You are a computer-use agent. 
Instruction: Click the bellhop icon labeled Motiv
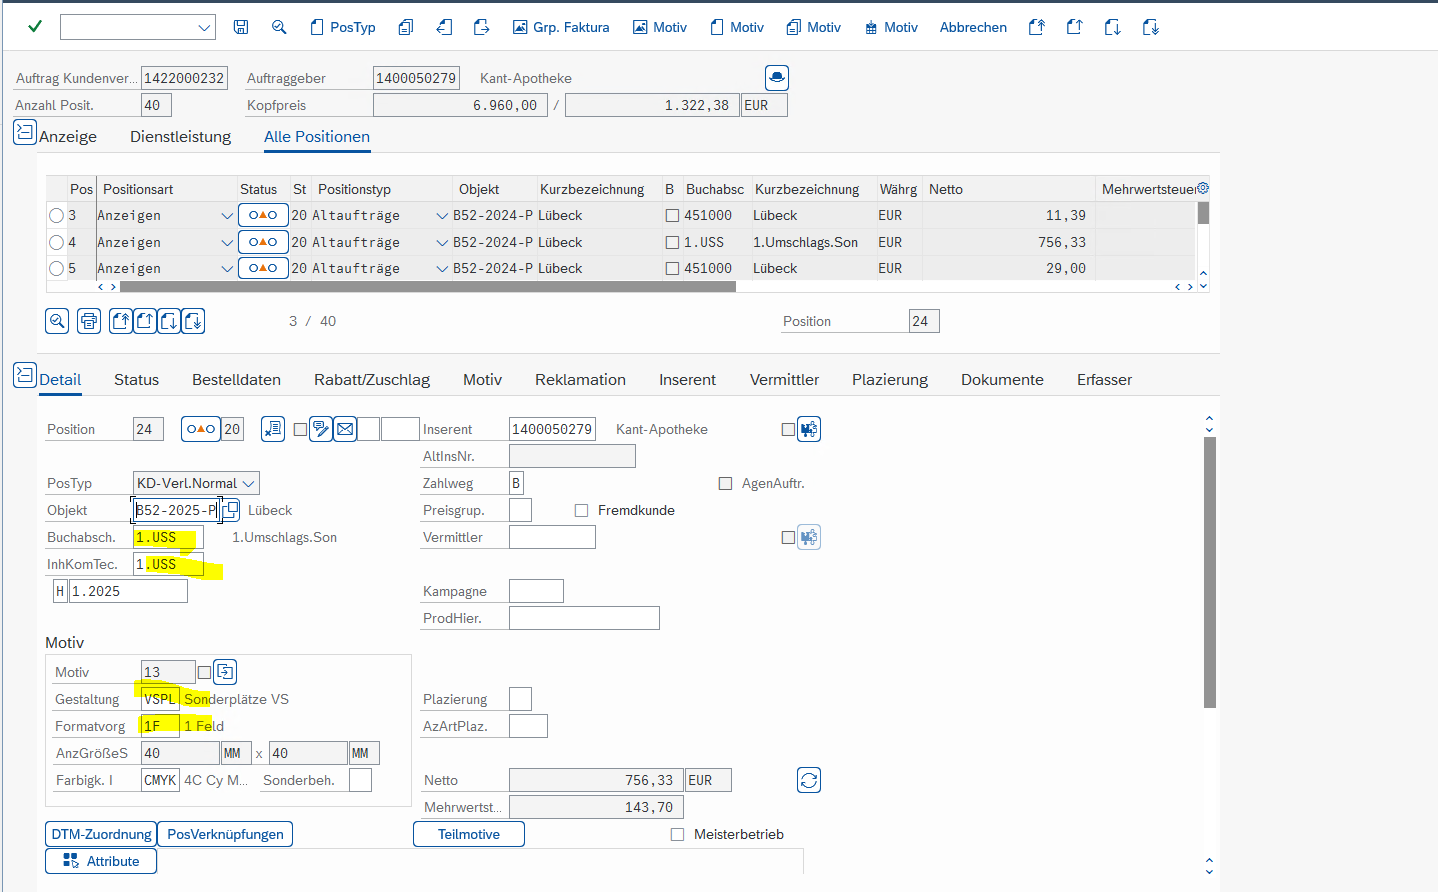point(890,27)
